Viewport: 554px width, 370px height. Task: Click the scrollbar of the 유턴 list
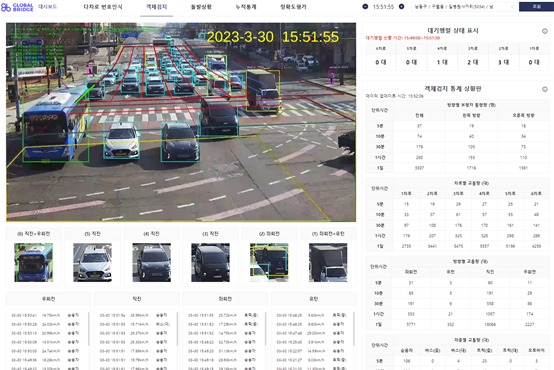[x=354, y=329]
